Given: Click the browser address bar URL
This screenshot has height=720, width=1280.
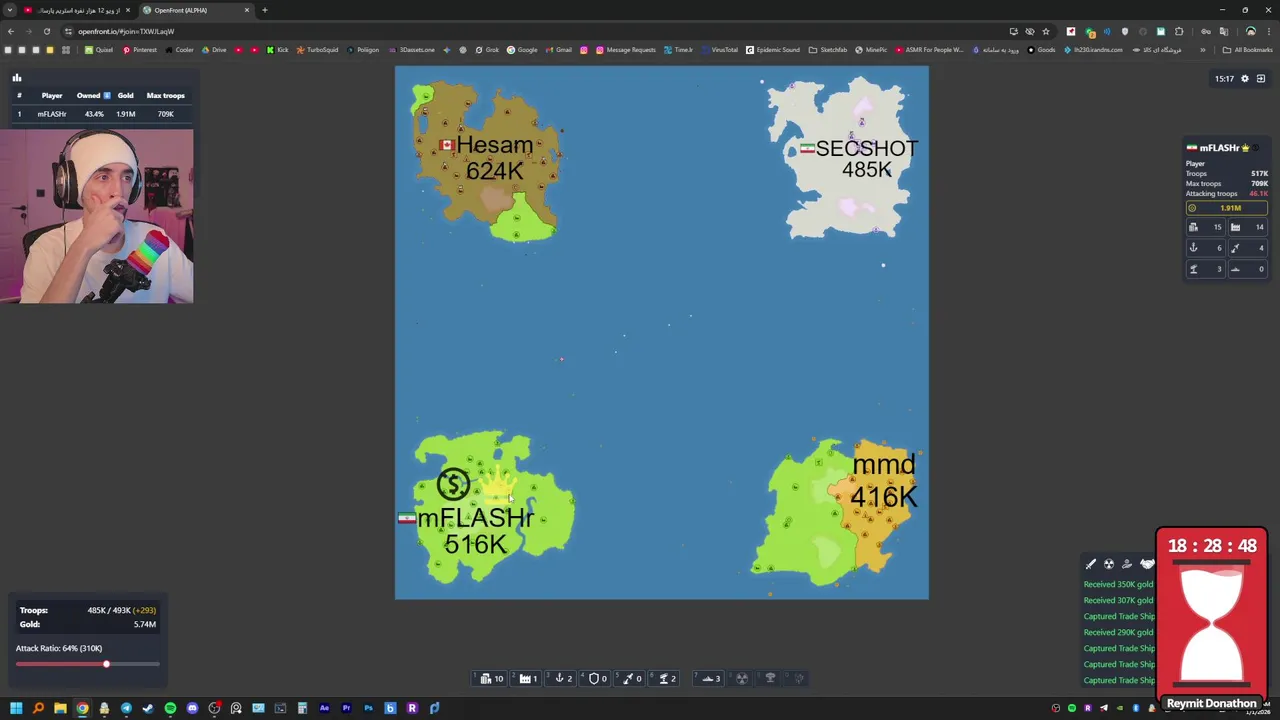Looking at the screenshot, I should [x=126, y=31].
